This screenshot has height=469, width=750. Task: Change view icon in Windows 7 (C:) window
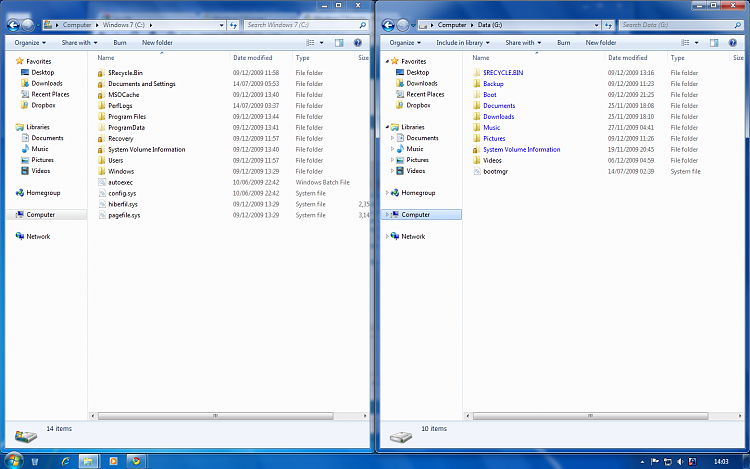tap(310, 43)
